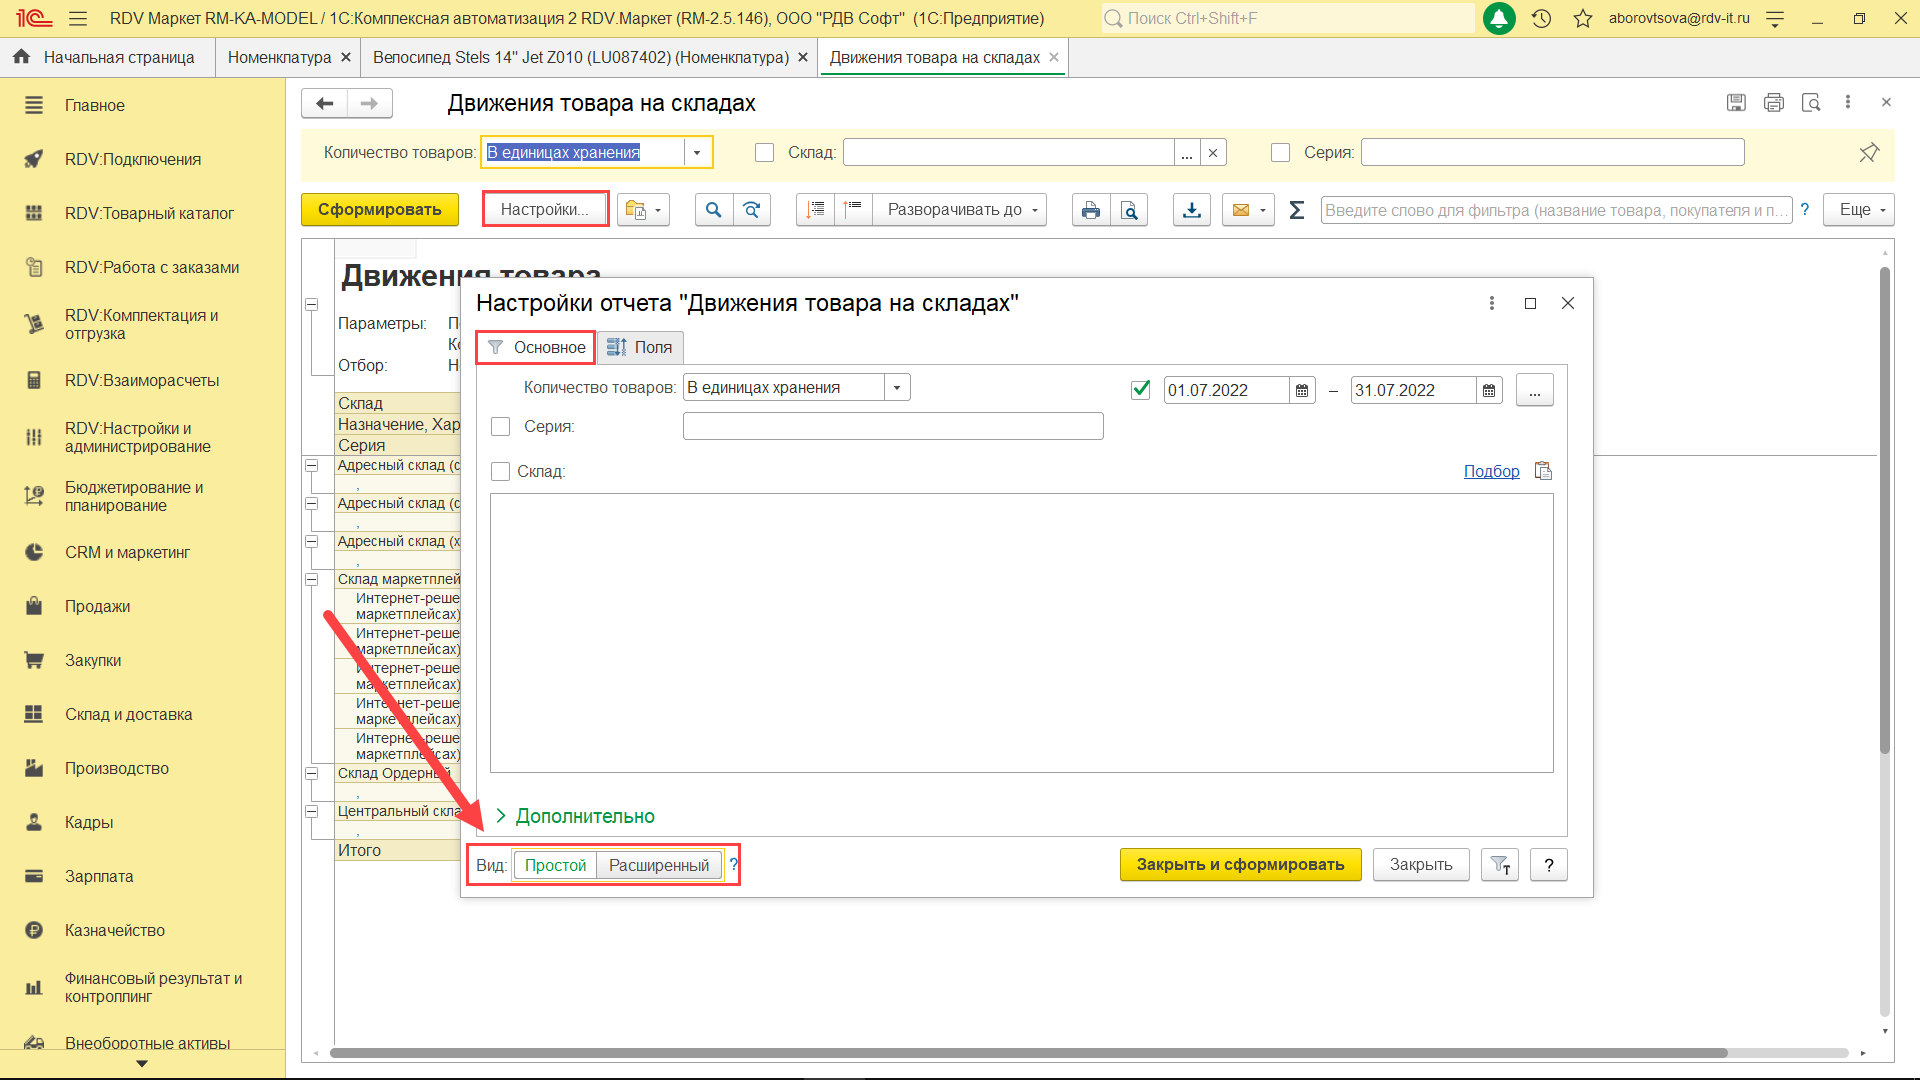This screenshot has width=1920, height=1080.
Task: Click the save report download icon
Action: pyautogui.click(x=1191, y=210)
